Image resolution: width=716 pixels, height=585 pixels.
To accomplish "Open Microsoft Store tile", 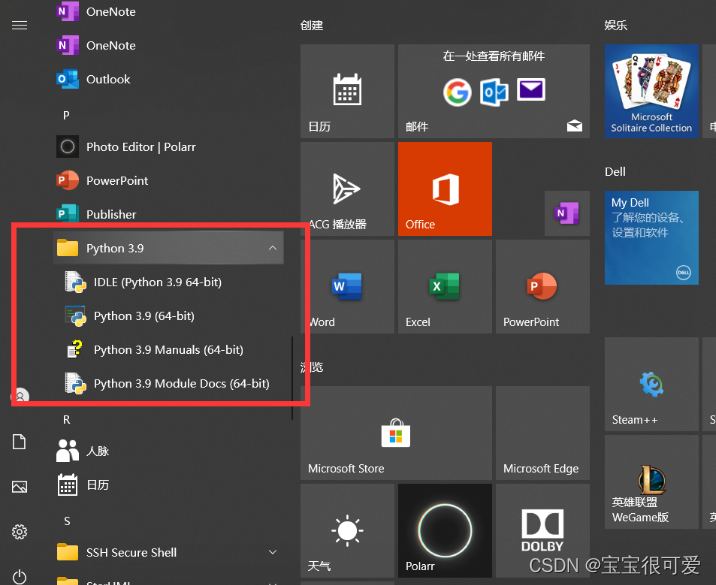I will (x=396, y=433).
